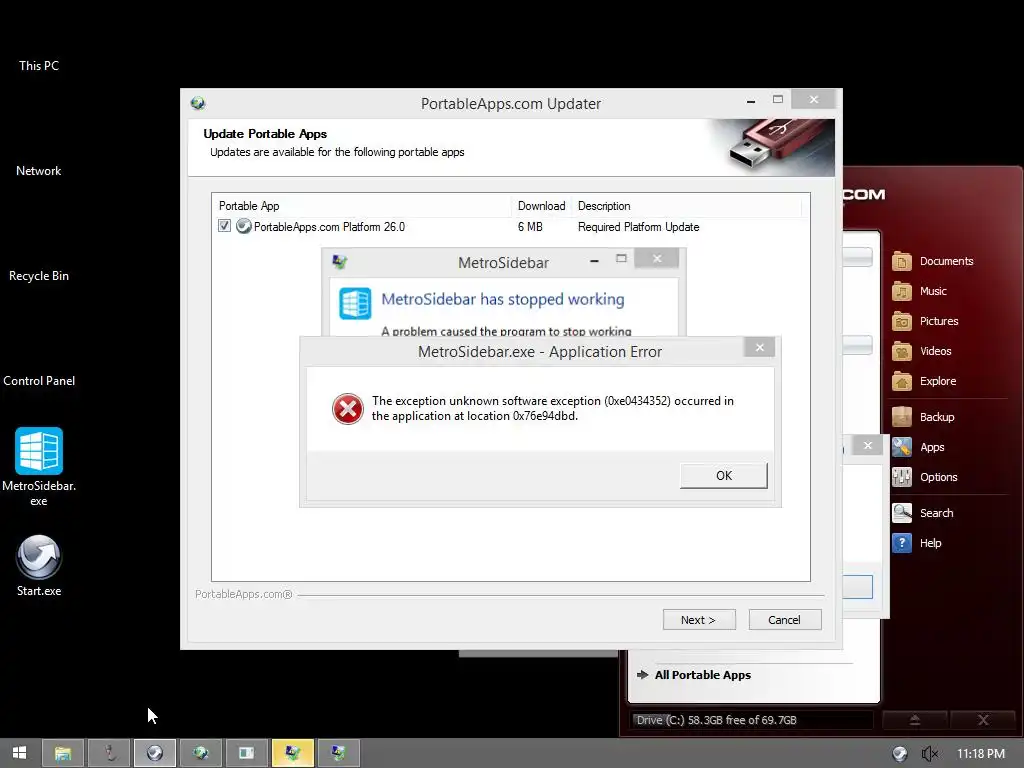Select the Portable App column header
This screenshot has width=1024, height=768.
pyautogui.click(x=362, y=206)
